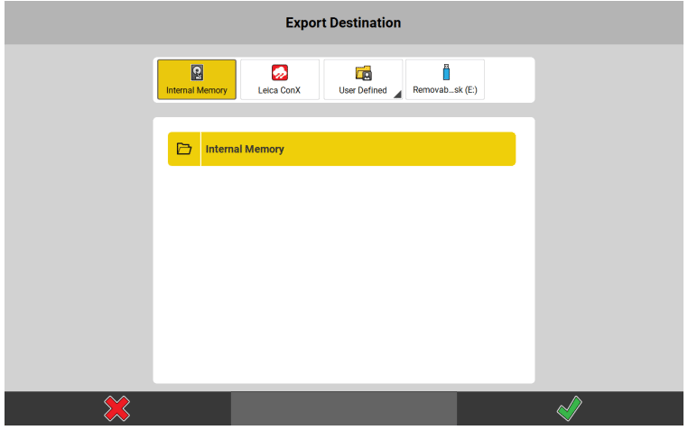Switch to the Leica ConX tab label
The height and width of the screenshot is (430, 688).
pos(280,91)
